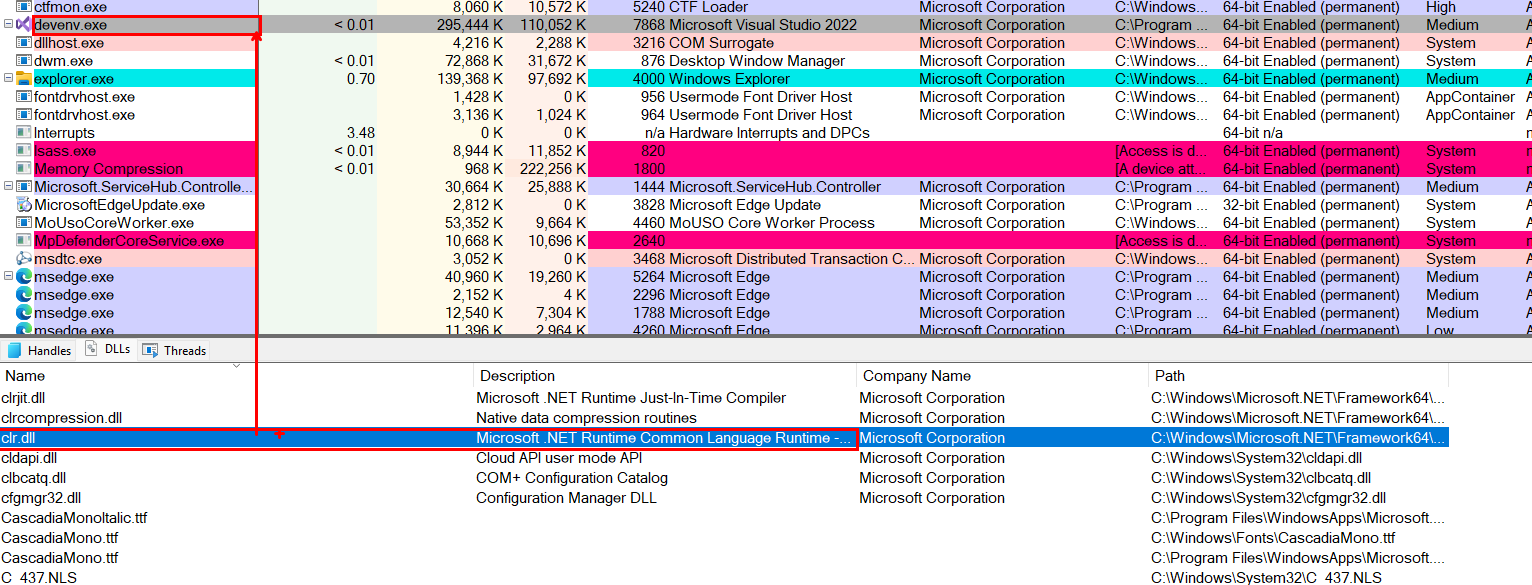This screenshot has height=585, width=1532.
Task: Click the MoUsoCoreWorker.exe process icon
Action: click(x=24, y=223)
